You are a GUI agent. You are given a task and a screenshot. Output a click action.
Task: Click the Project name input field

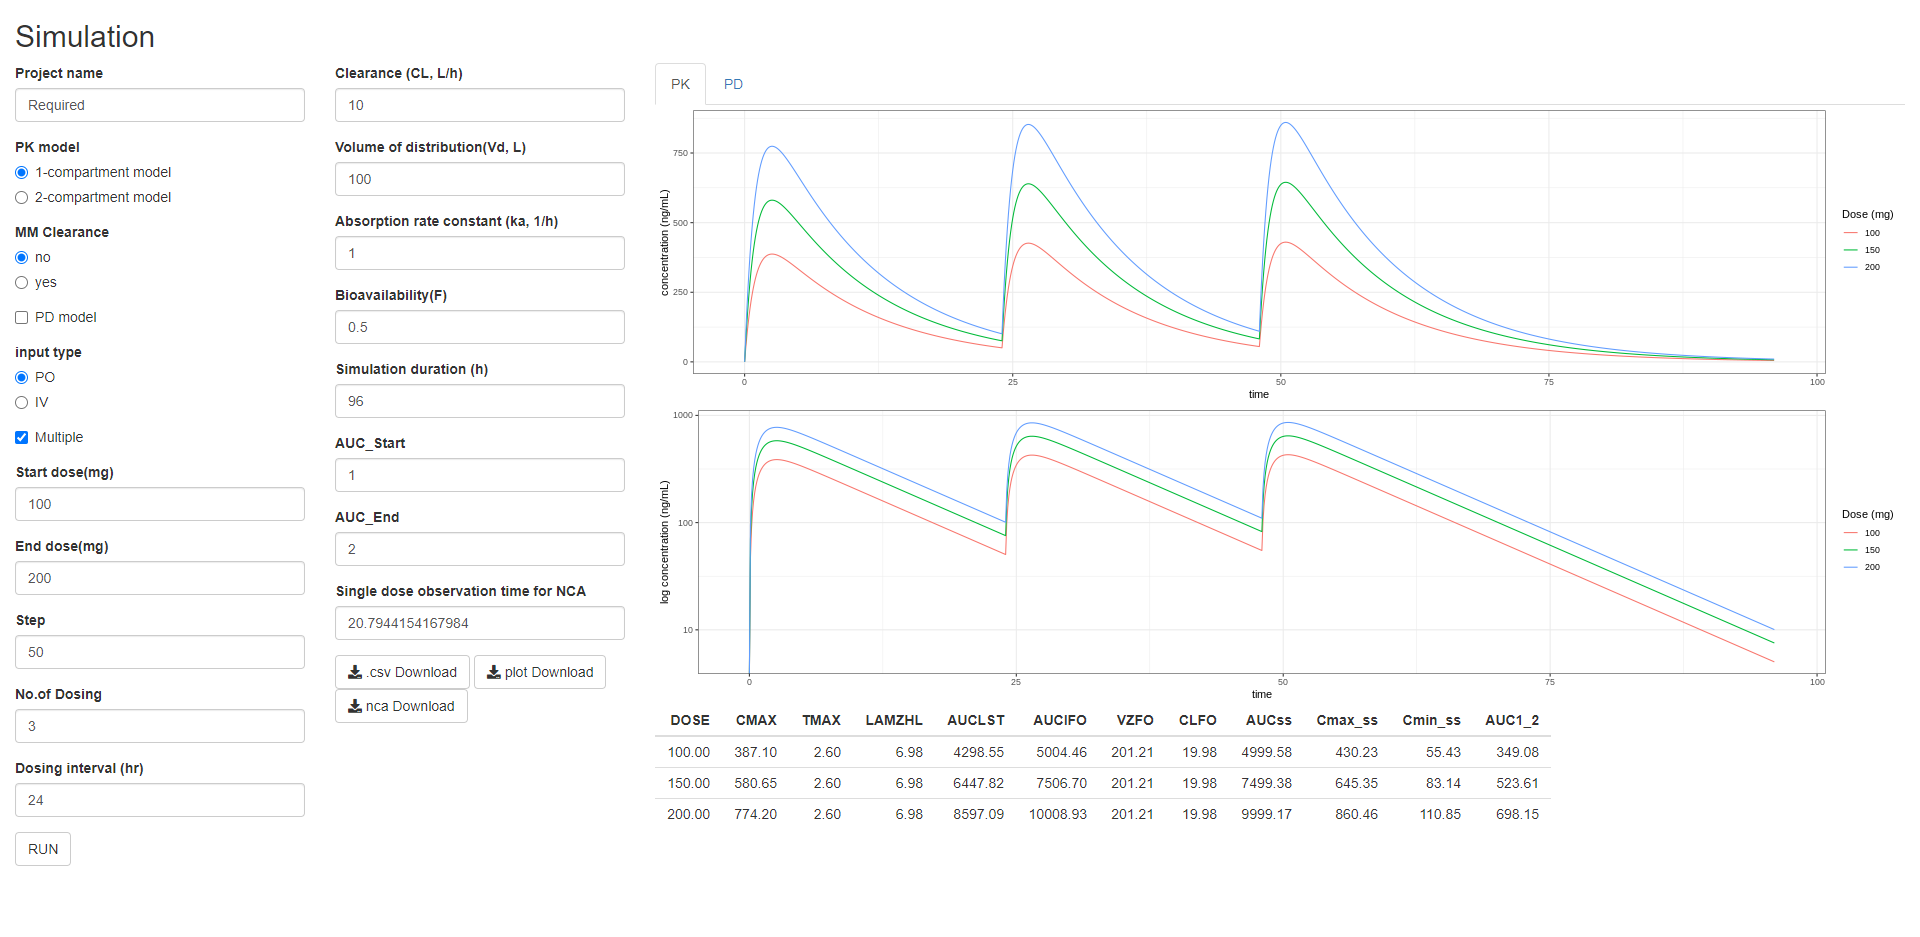159,105
